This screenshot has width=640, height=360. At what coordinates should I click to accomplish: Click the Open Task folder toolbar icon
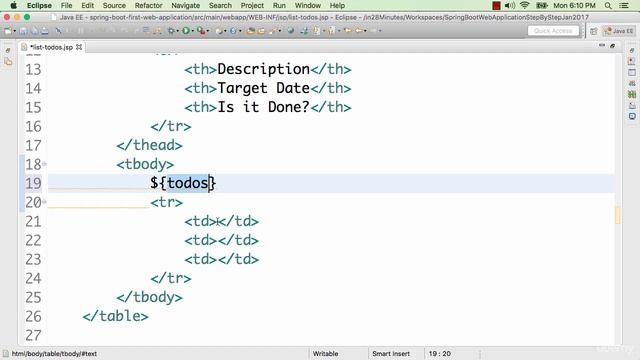261,31
